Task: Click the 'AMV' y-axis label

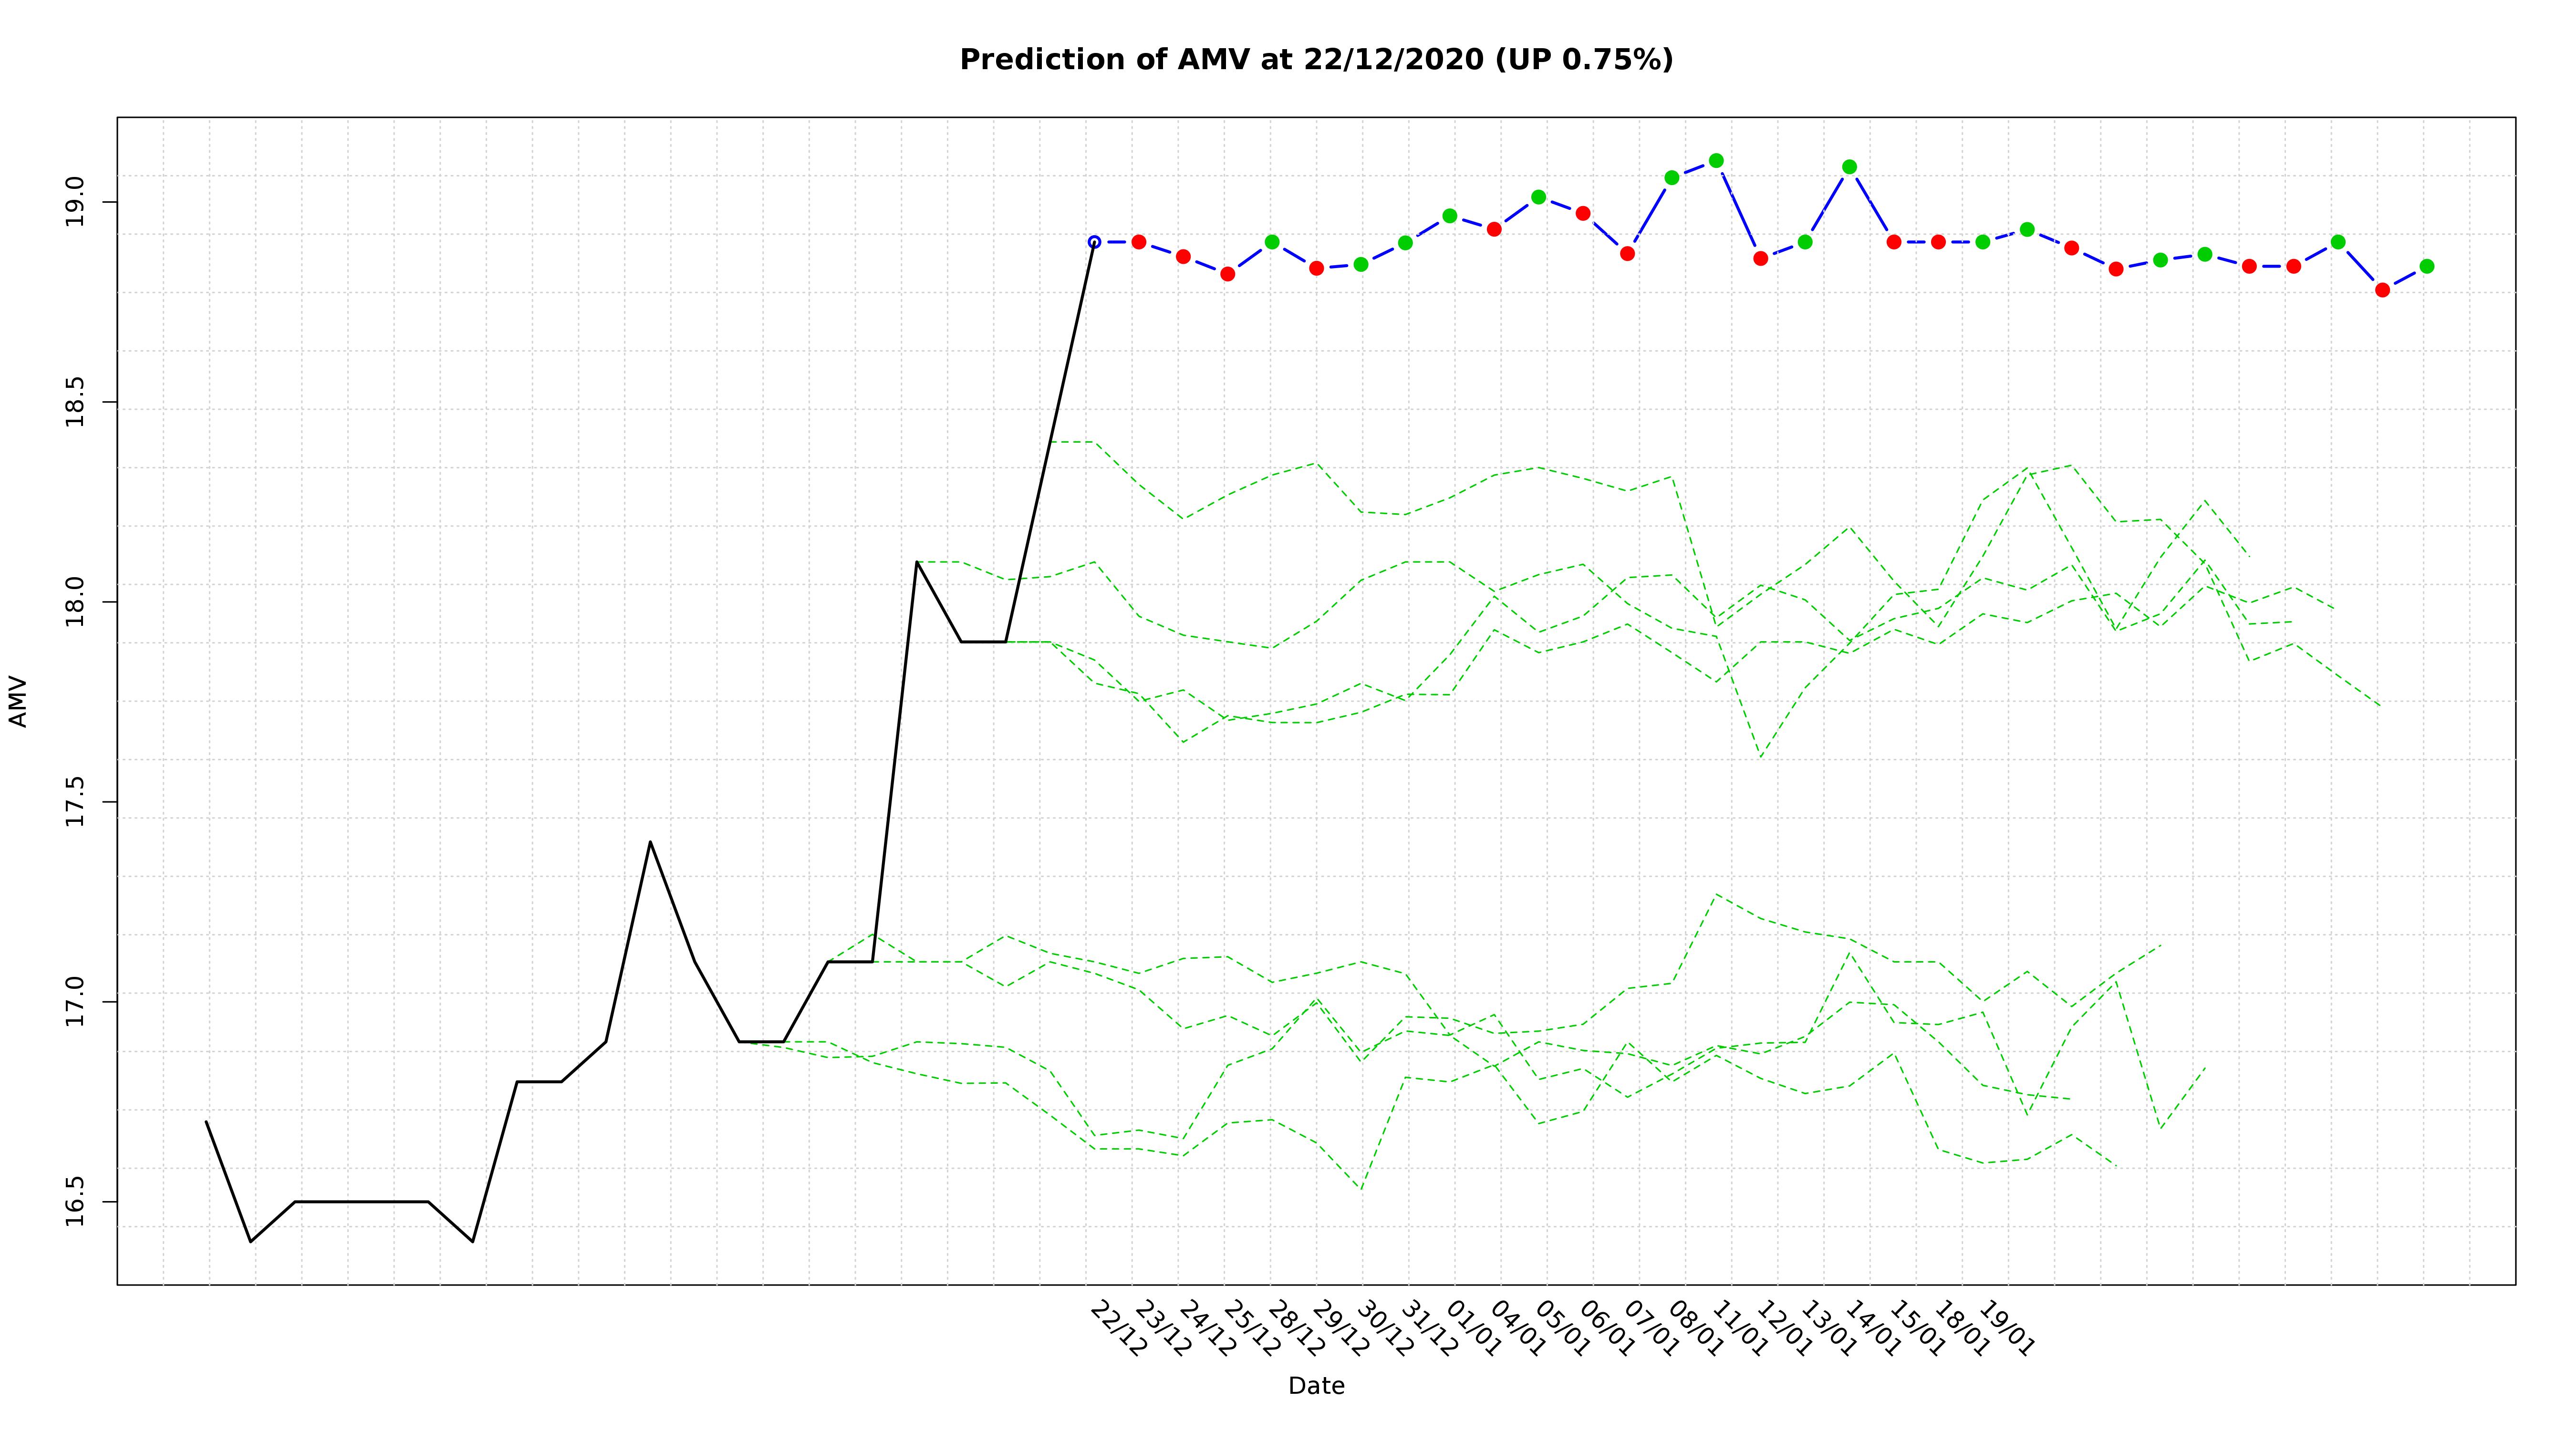Action: 18,701
